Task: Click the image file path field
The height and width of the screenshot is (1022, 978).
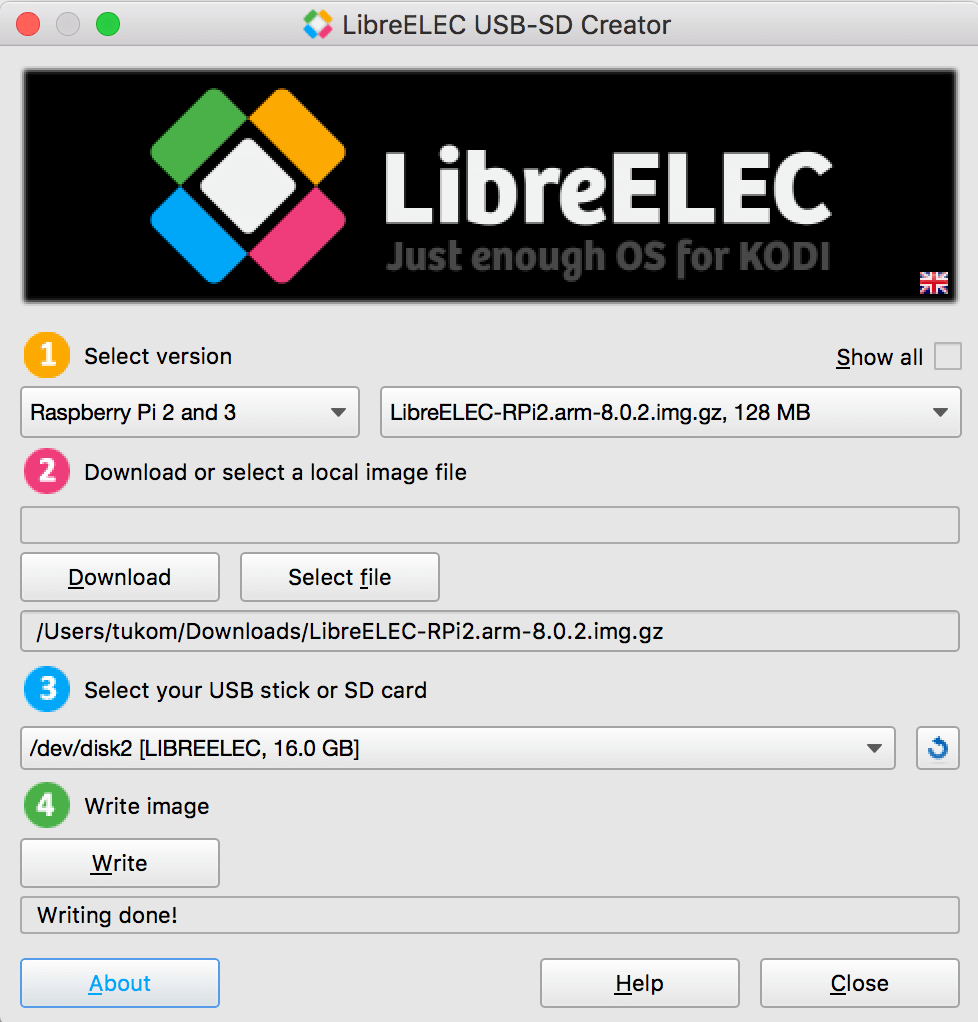Action: coord(490,631)
